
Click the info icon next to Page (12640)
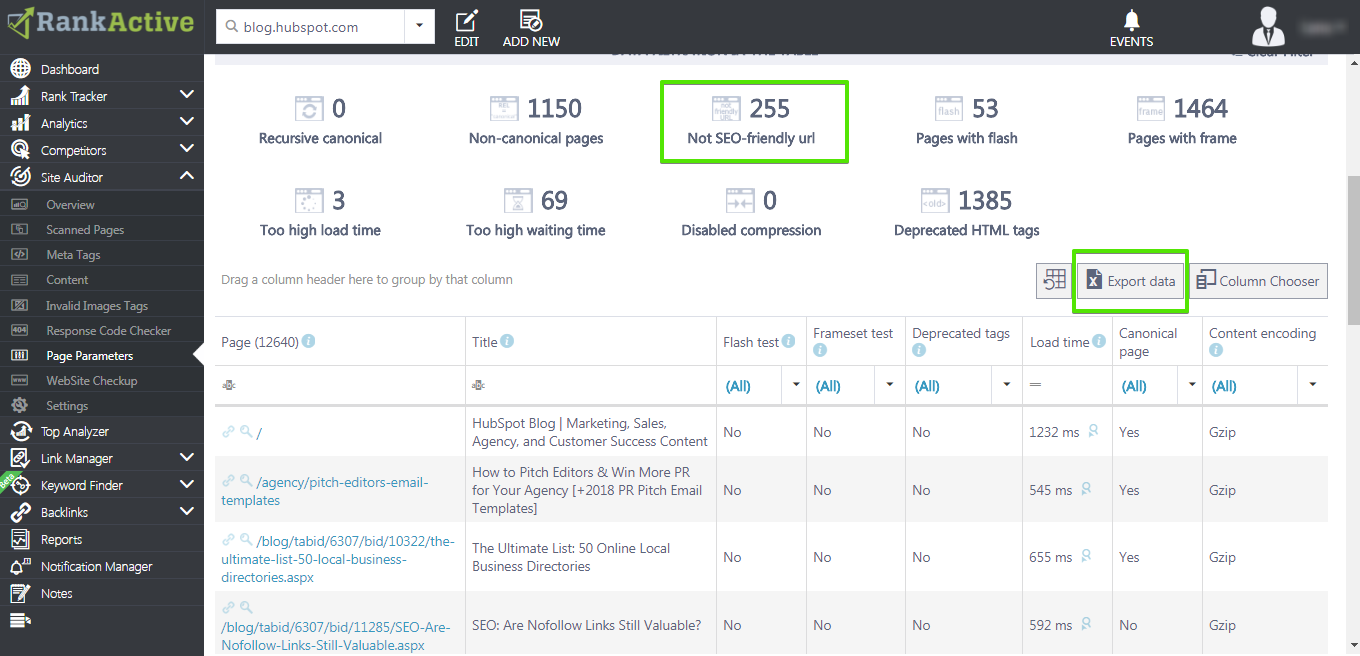[308, 341]
